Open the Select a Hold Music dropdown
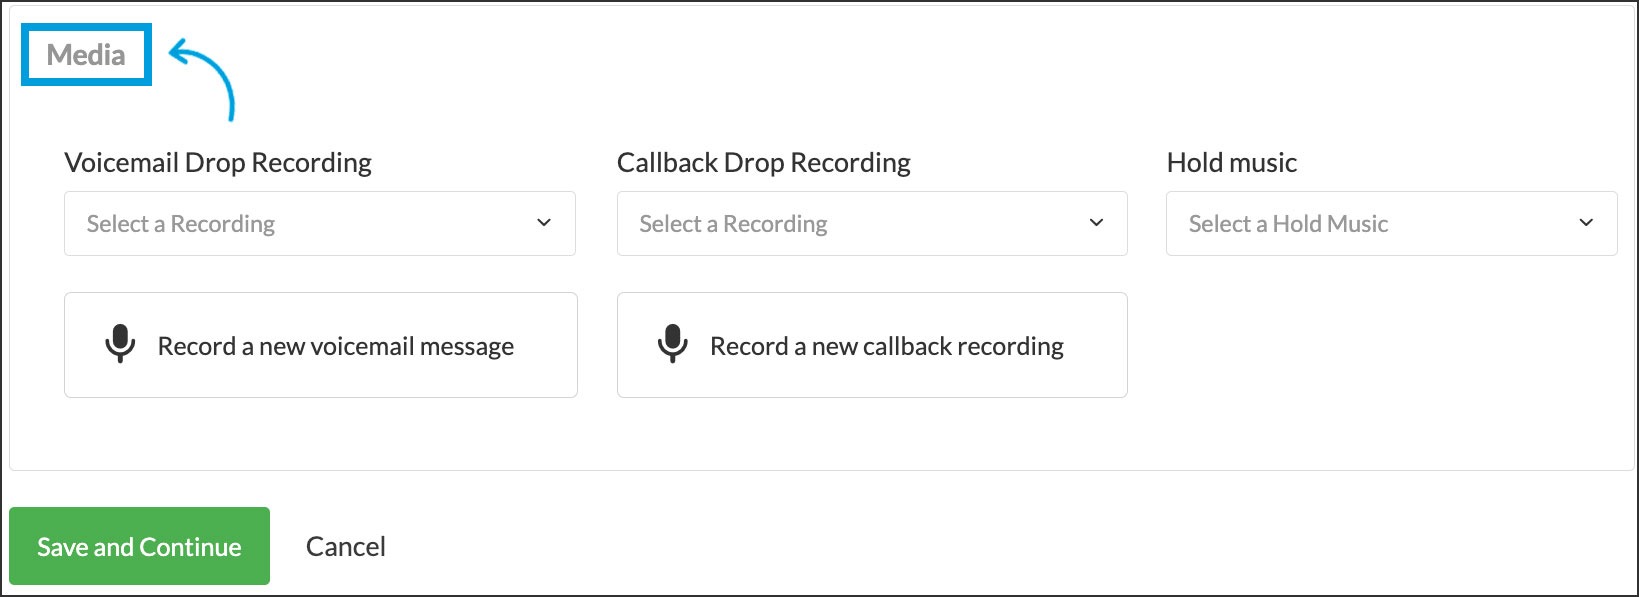1639x597 pixels. pyautogui.click(x=1390, y=223)
